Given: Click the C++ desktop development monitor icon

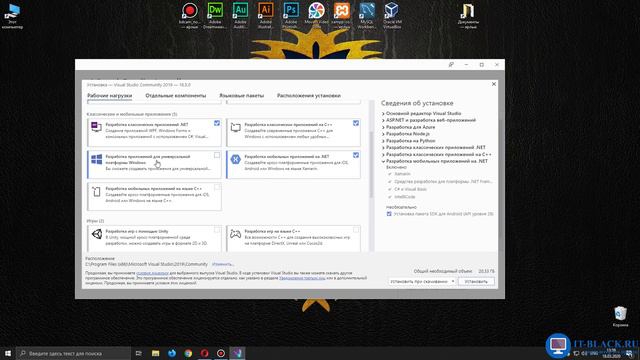Looking at the screenshot, I should pos(235,127).
